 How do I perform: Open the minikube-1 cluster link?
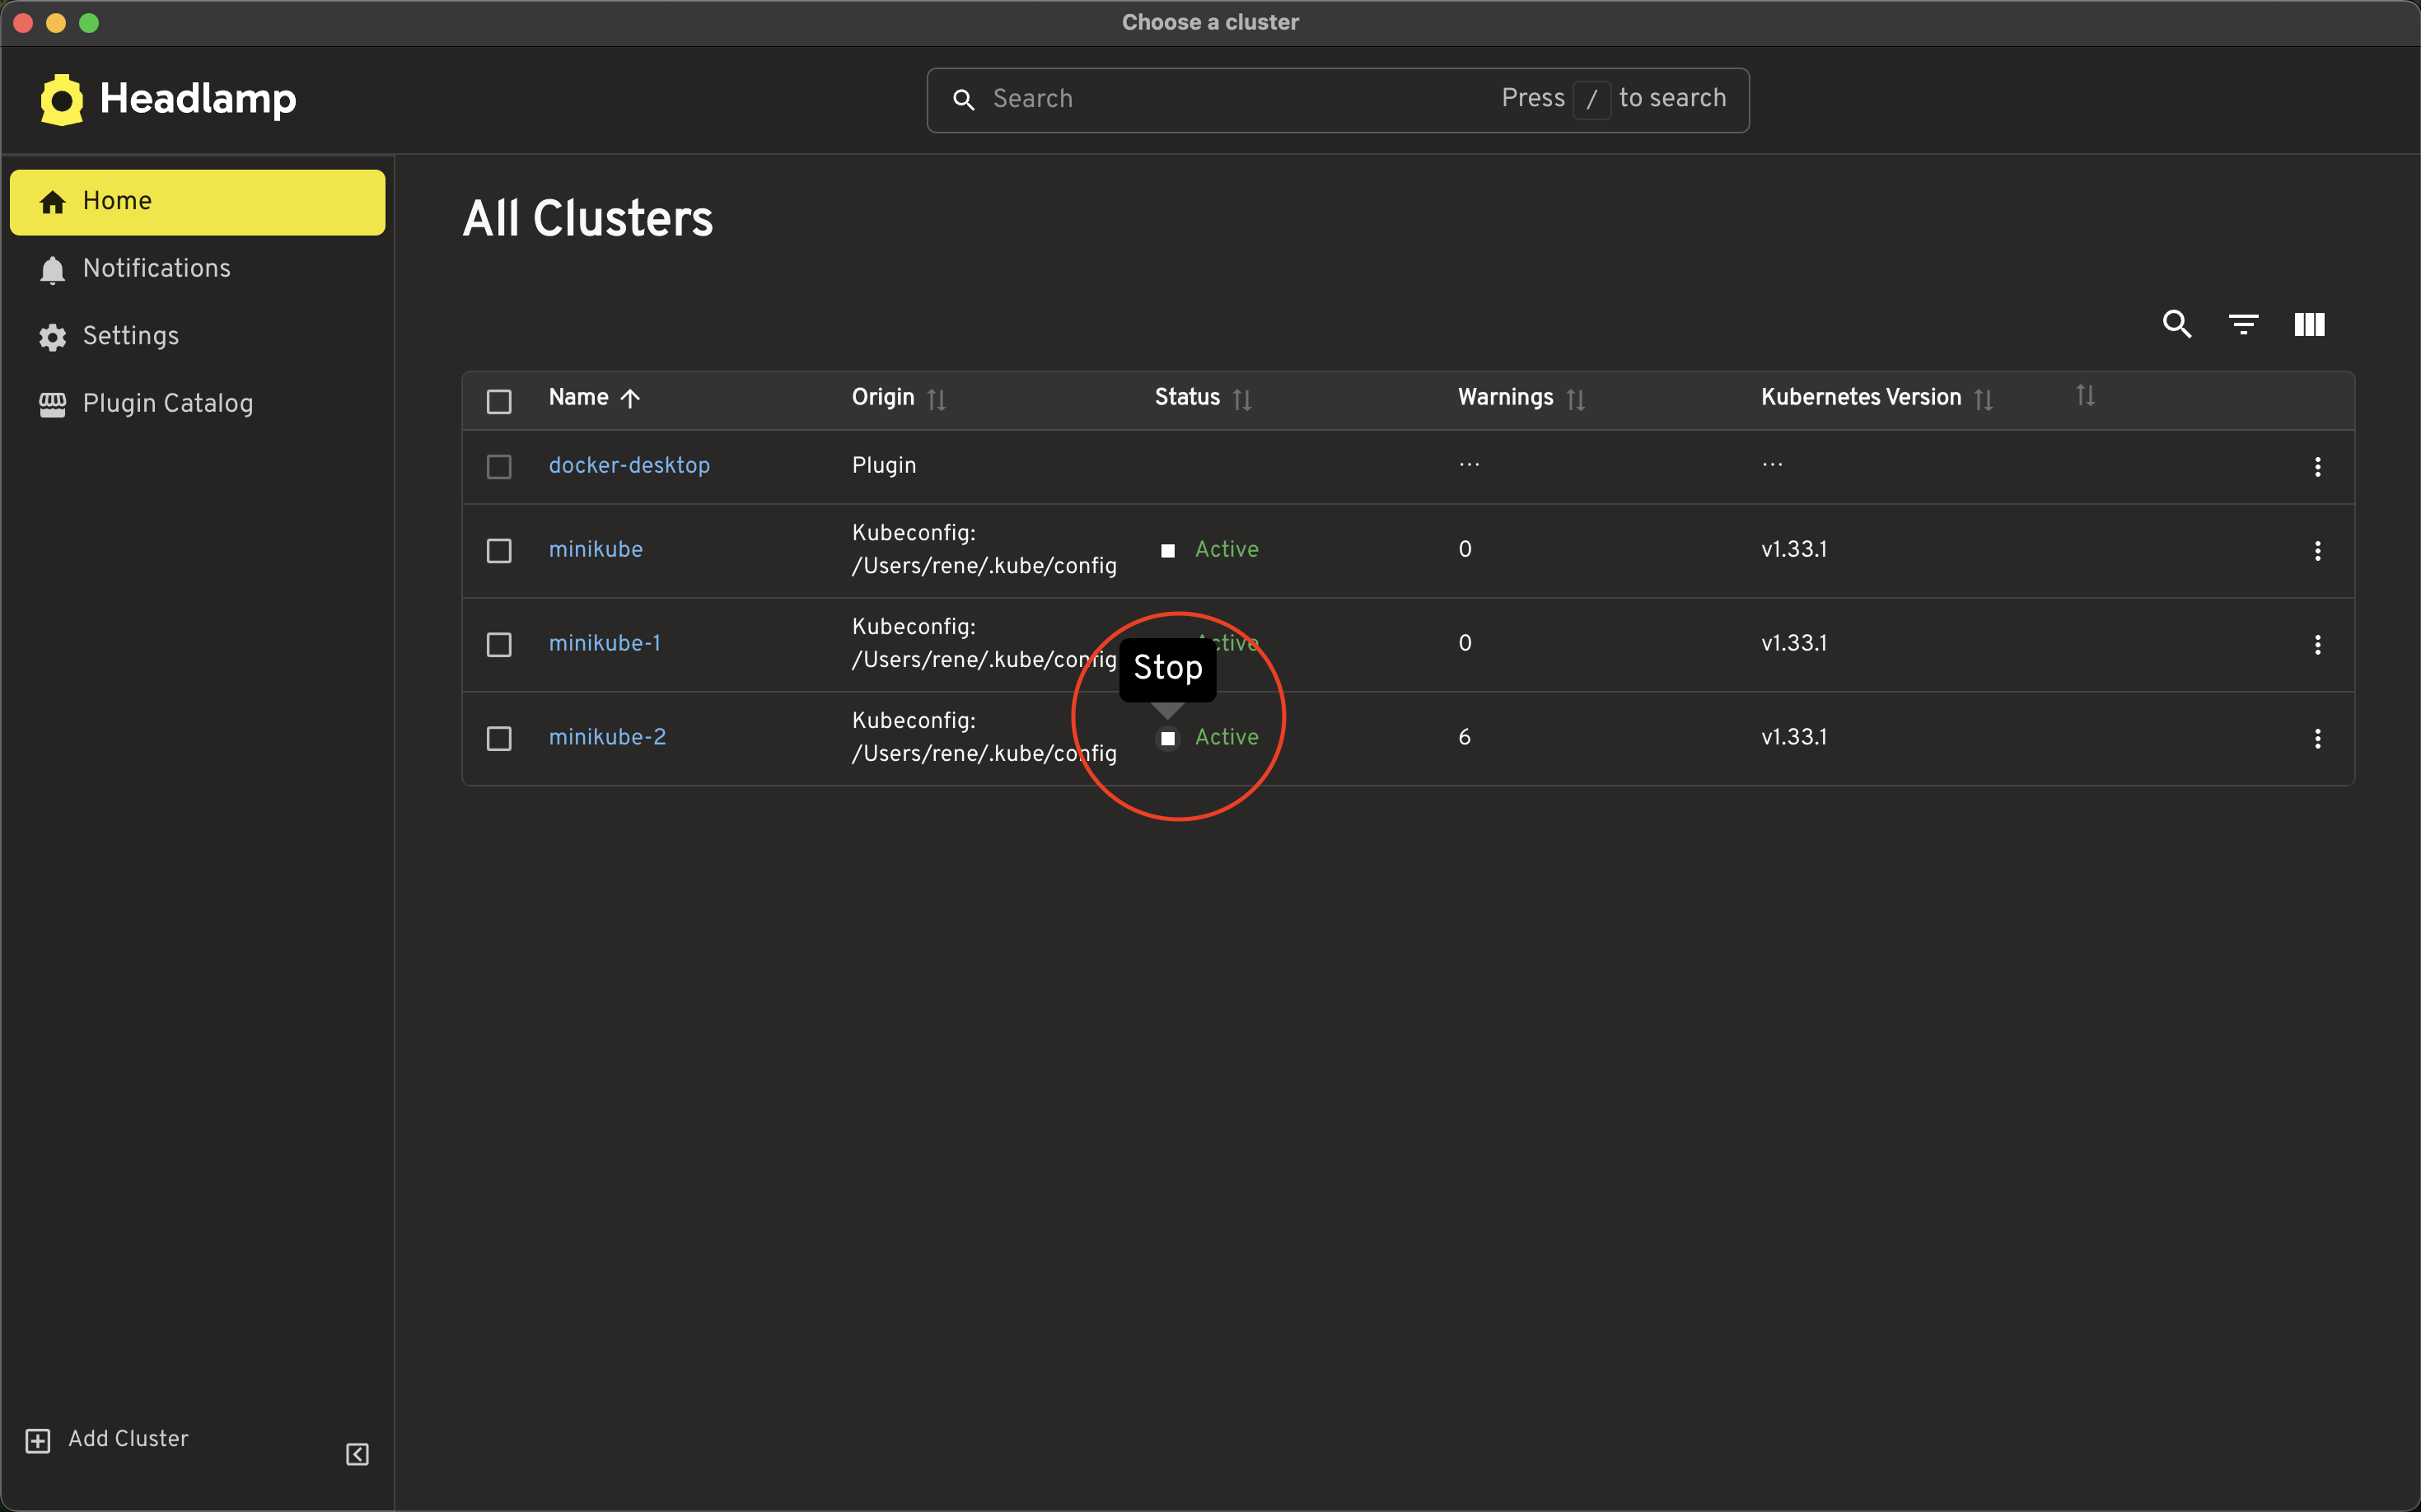tap(604, 643)
